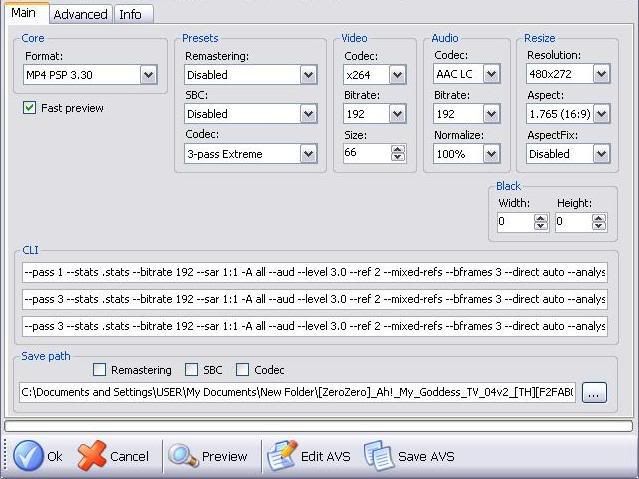The height and width of the screenshot is (479, 639).
Task: Click the Black Width spinner arrows
Action: point(541,222)
